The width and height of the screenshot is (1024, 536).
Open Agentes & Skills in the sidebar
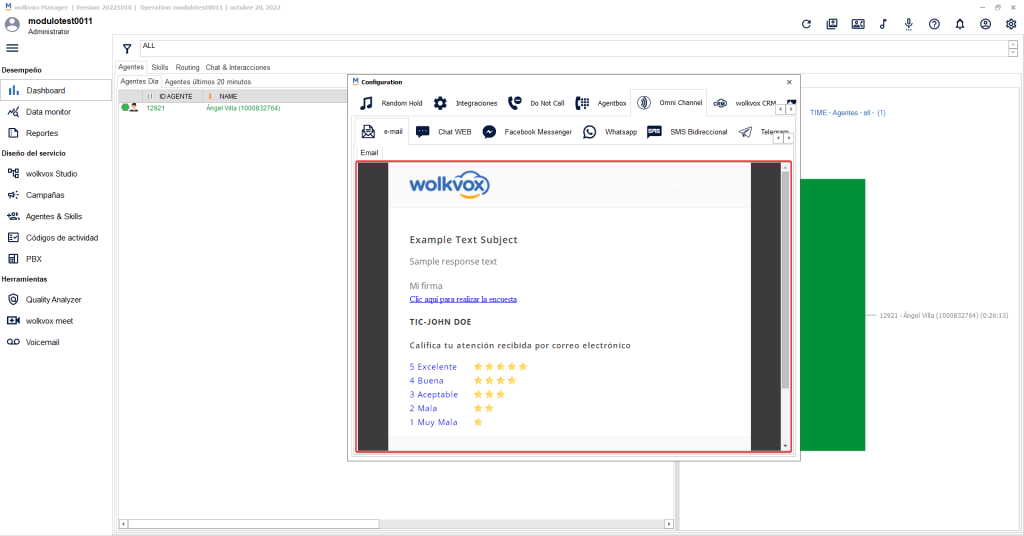point(56,216)
